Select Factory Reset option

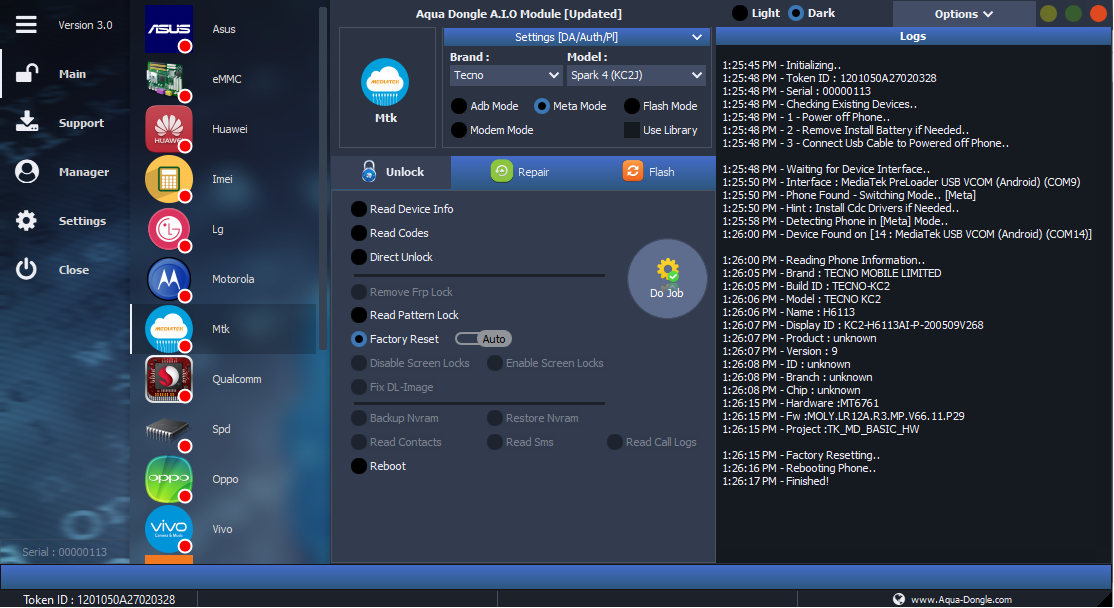pyautogui.click(x=395, y=339)
